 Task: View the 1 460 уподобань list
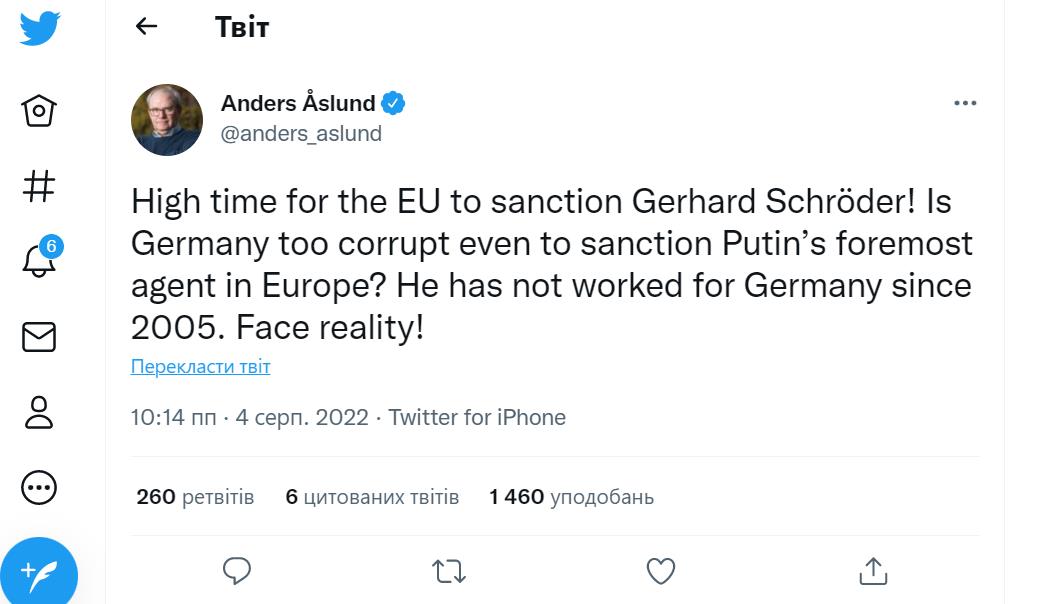(571, 497)
